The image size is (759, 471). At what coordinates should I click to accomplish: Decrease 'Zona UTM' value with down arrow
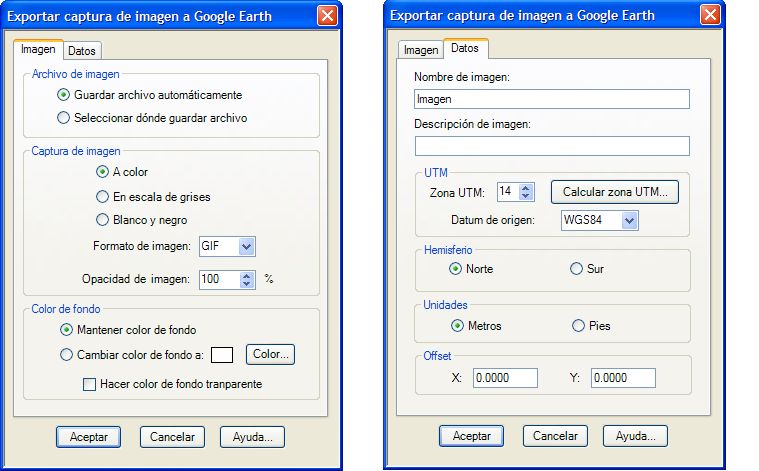pos(526,196)
